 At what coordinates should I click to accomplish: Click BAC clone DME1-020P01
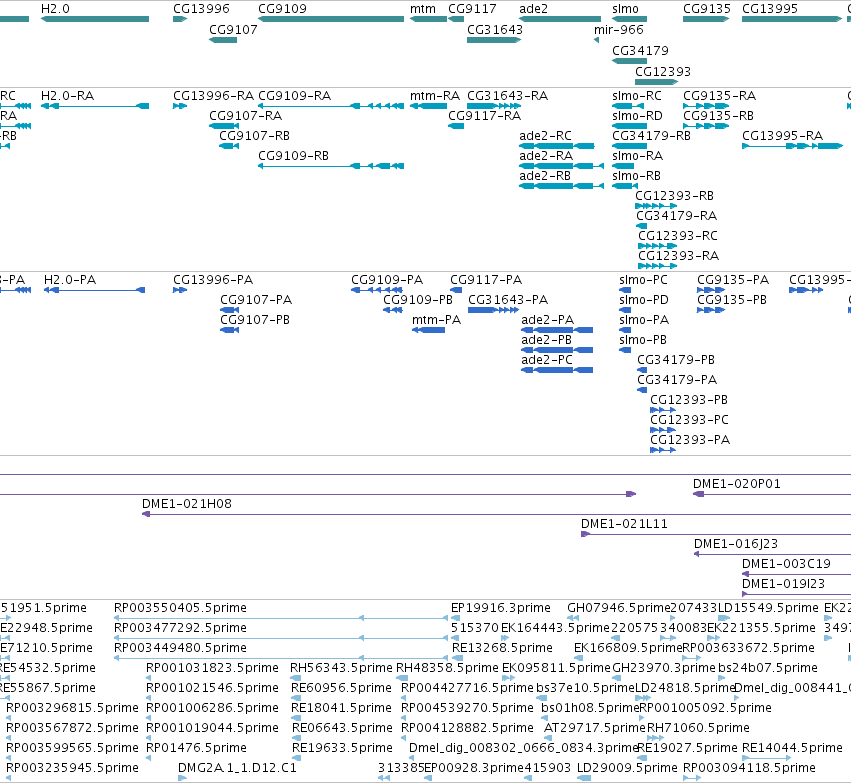(772, 494)
